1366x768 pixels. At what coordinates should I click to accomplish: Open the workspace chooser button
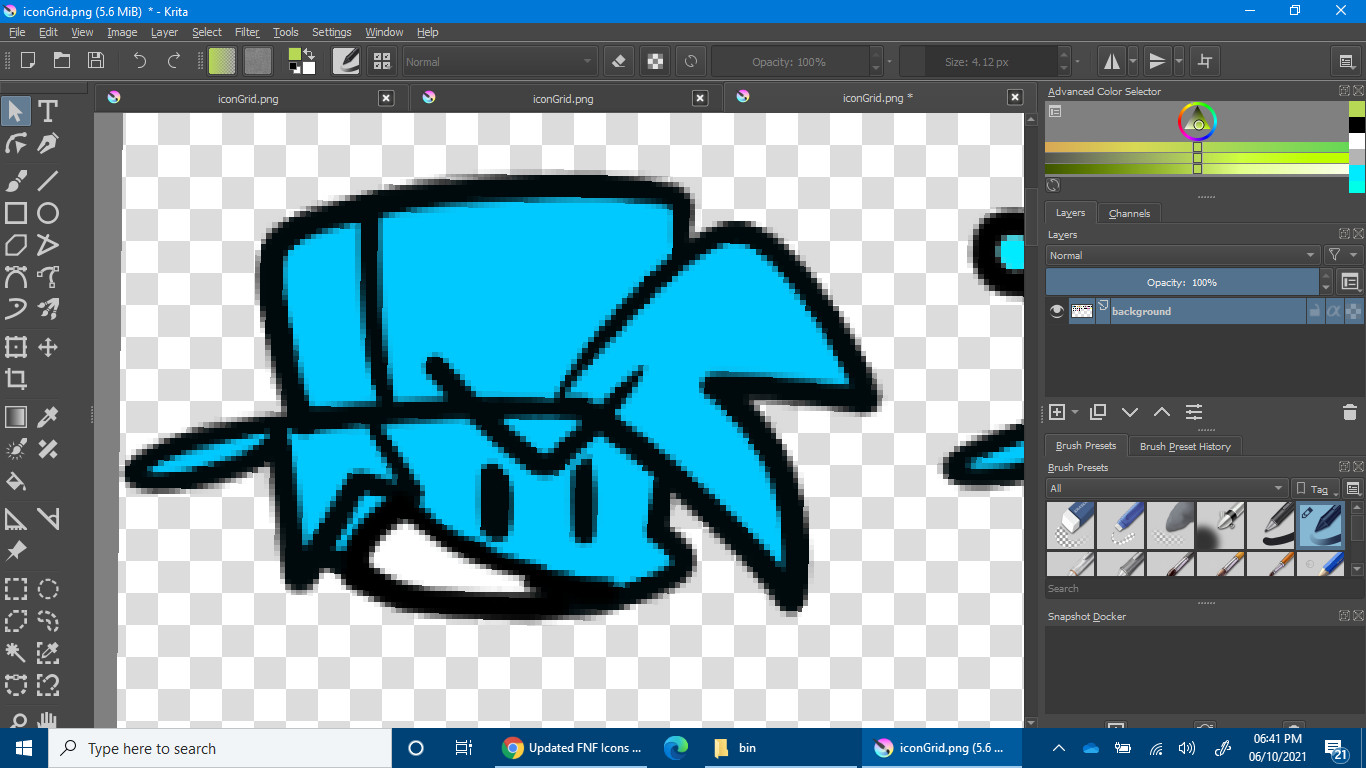point(1347,61)
